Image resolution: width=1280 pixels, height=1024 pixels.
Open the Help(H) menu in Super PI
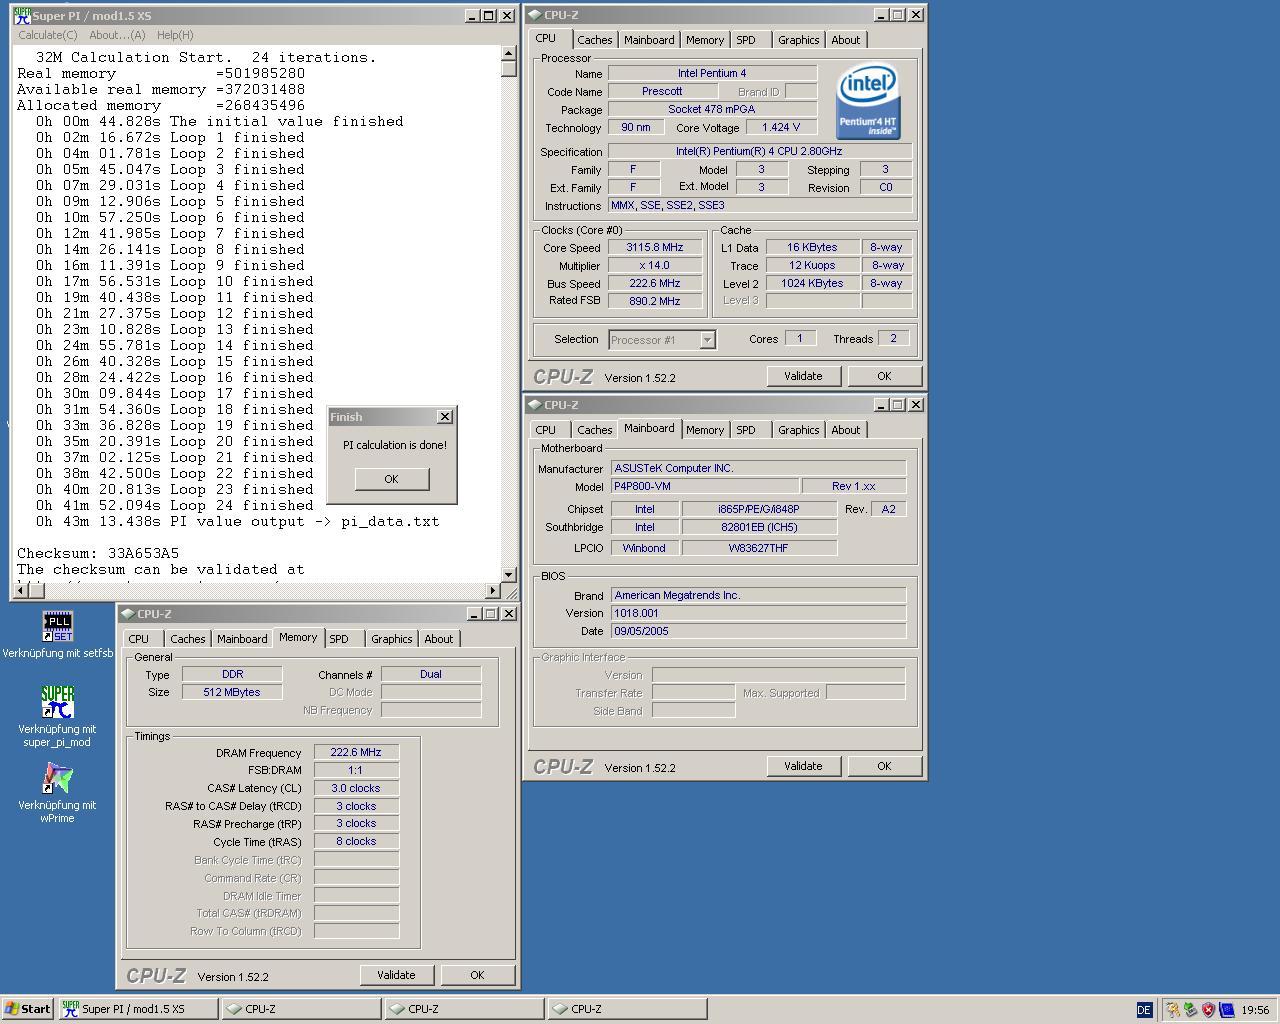point(175,35)
